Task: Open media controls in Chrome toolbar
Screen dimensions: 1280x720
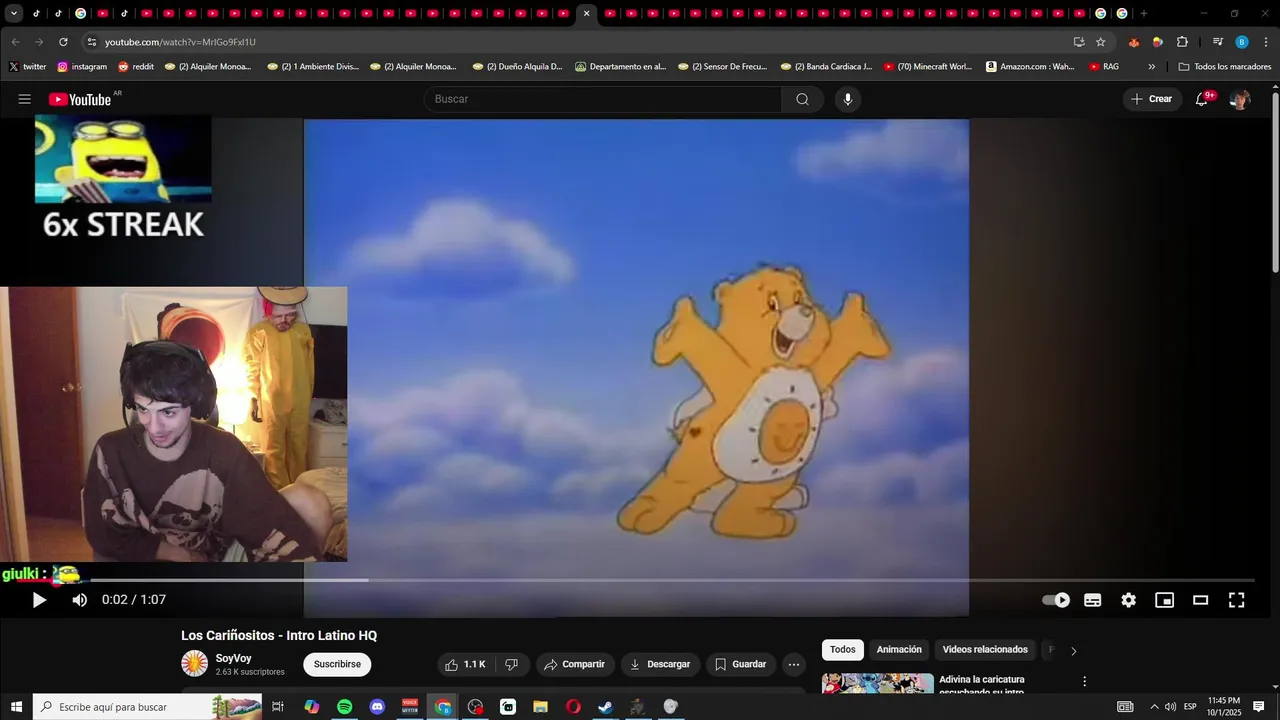Action: 1217,42
